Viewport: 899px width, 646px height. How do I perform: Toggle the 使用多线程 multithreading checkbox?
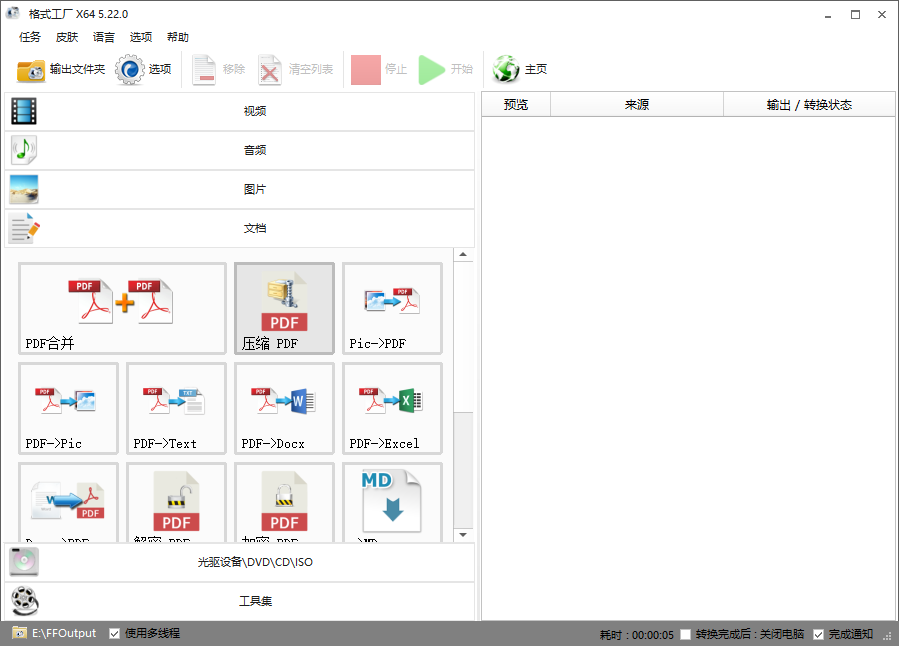(115, 633)
